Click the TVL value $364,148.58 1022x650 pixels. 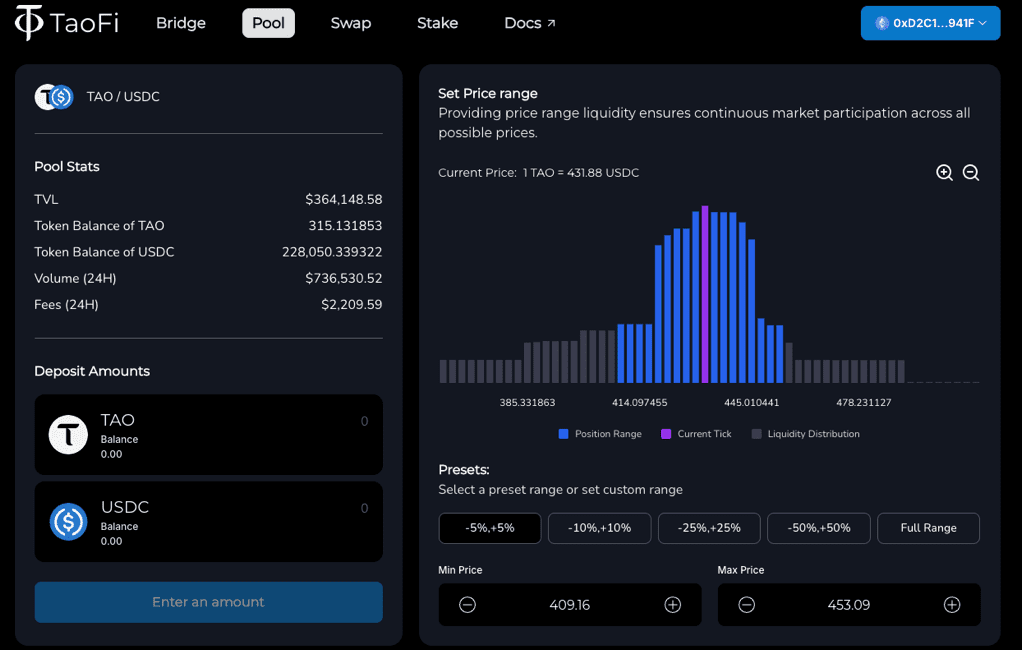343,199
